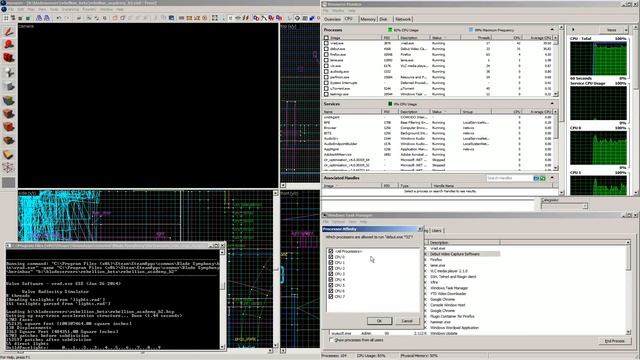Open the Views dropdown in Resource Monitor
640x360 pixels.
[x=614, y=30]
